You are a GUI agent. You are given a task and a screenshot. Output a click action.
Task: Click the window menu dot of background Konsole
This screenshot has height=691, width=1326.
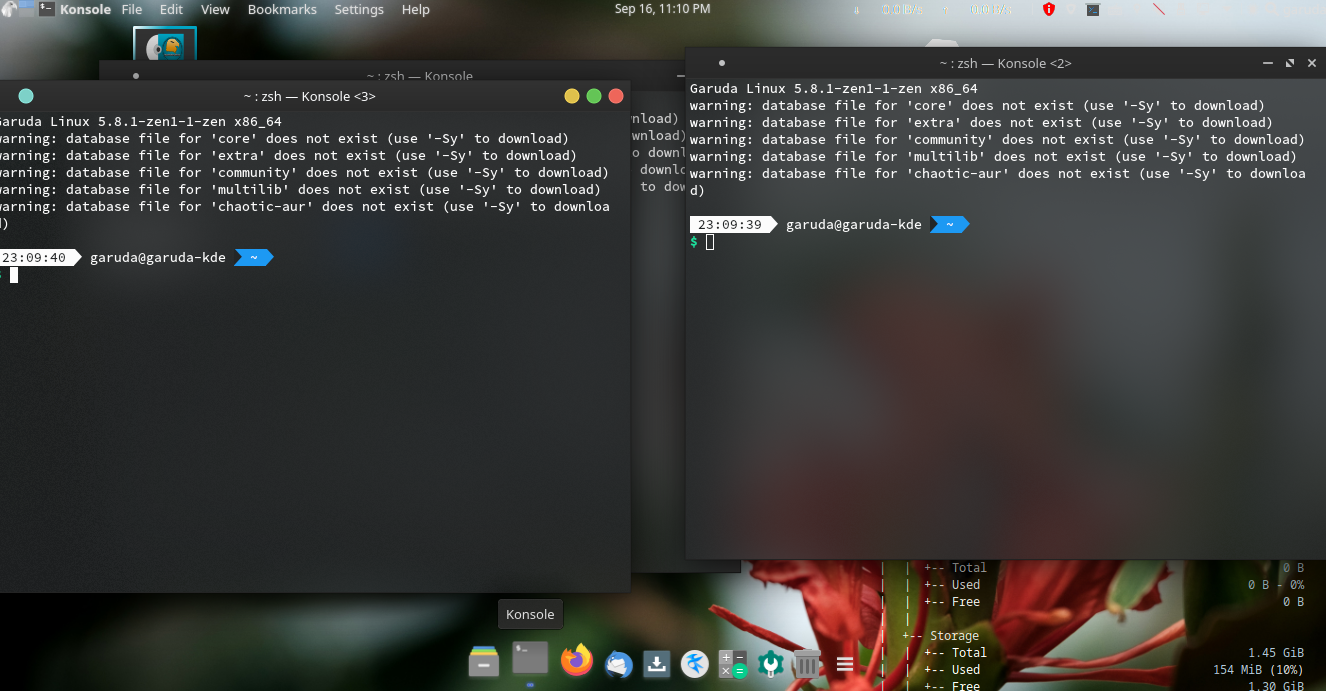coord(136,75)
